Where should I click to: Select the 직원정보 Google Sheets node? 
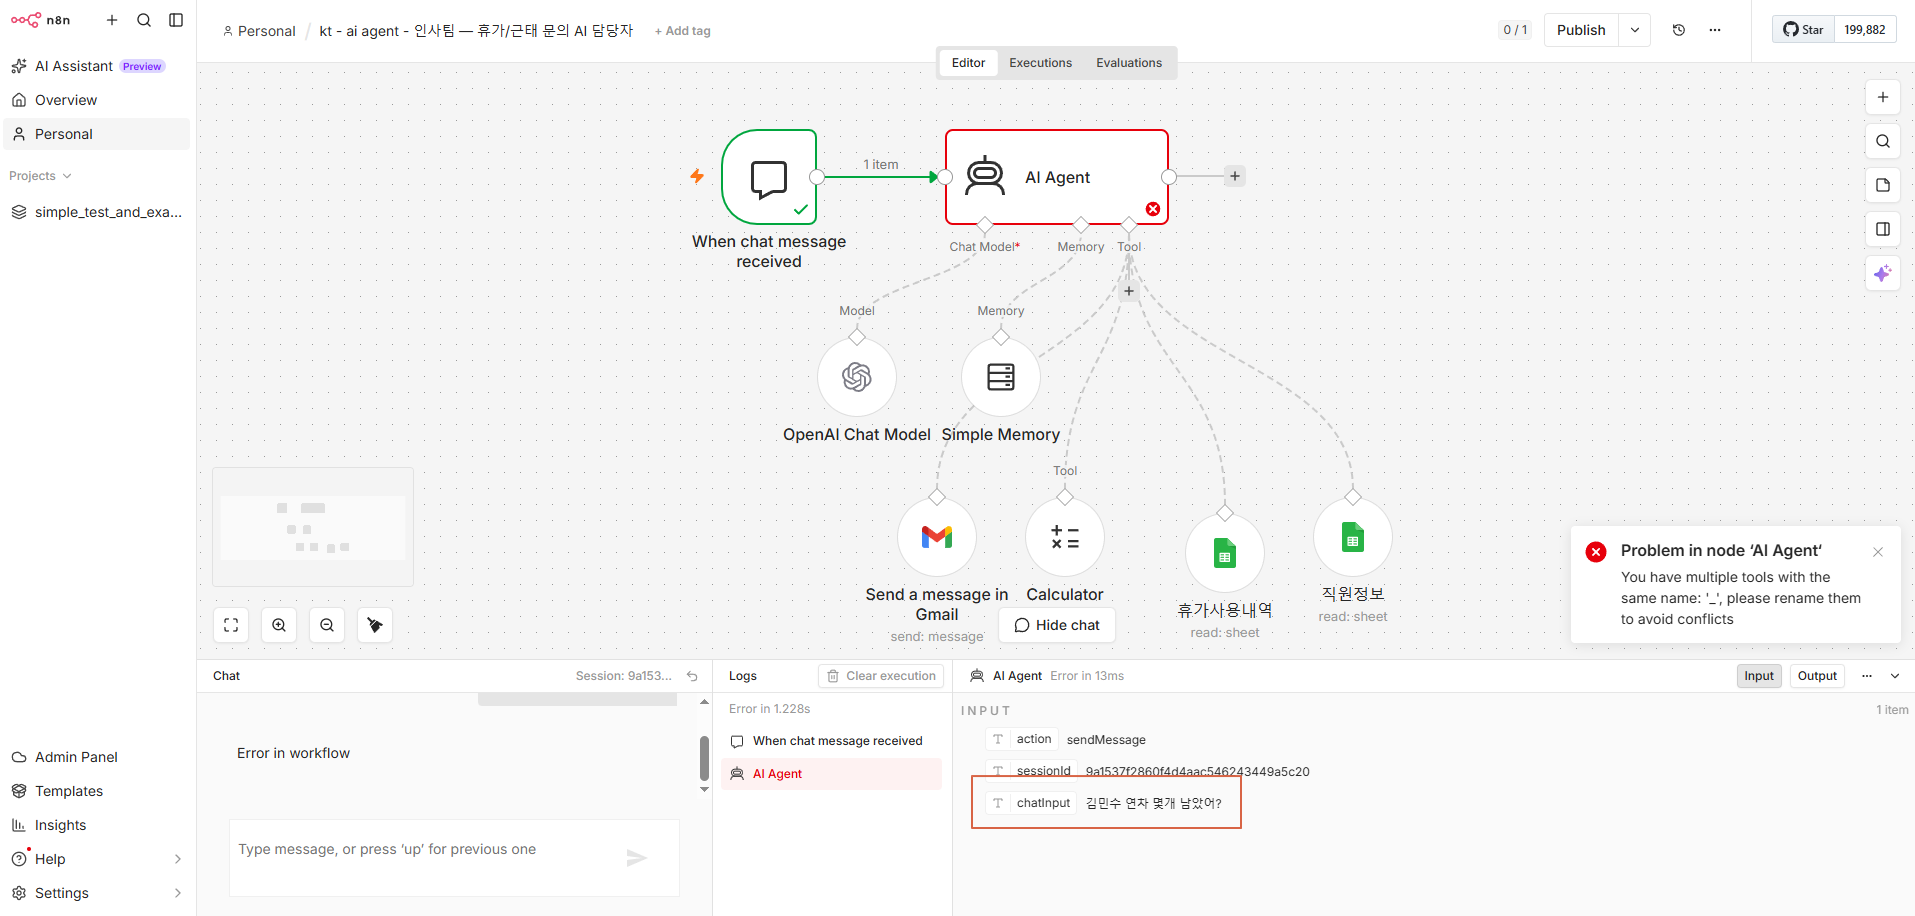[x=1353, y=537]
